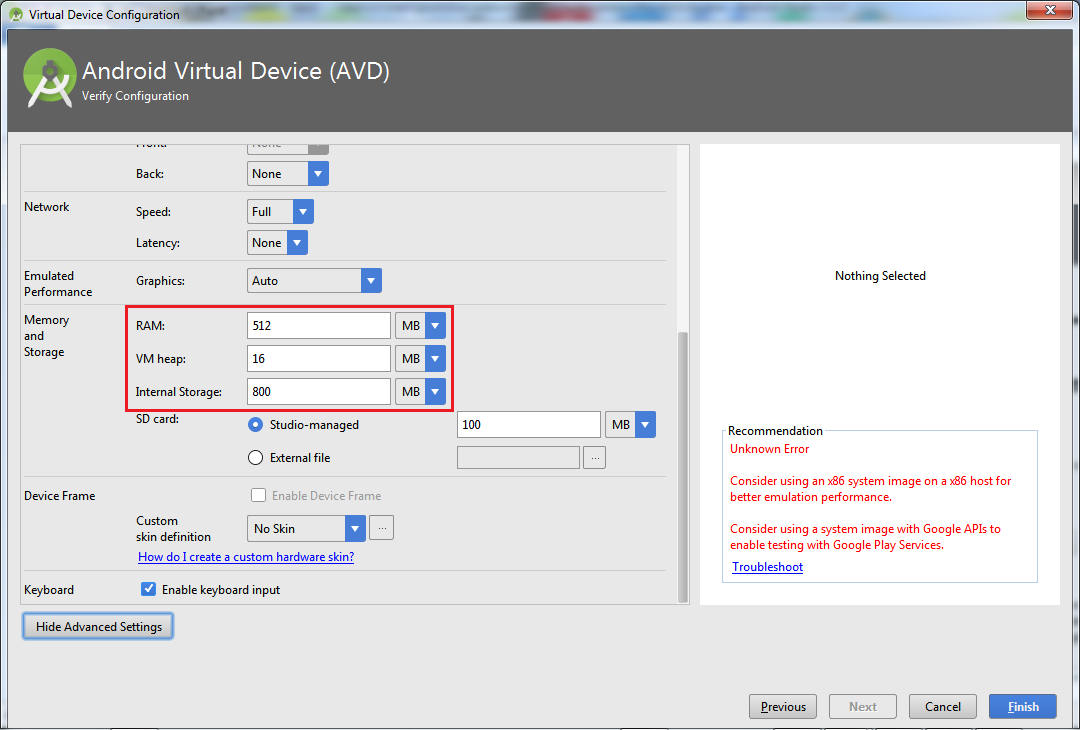Open the Network Latency dropdown

(x=277, y=242)
